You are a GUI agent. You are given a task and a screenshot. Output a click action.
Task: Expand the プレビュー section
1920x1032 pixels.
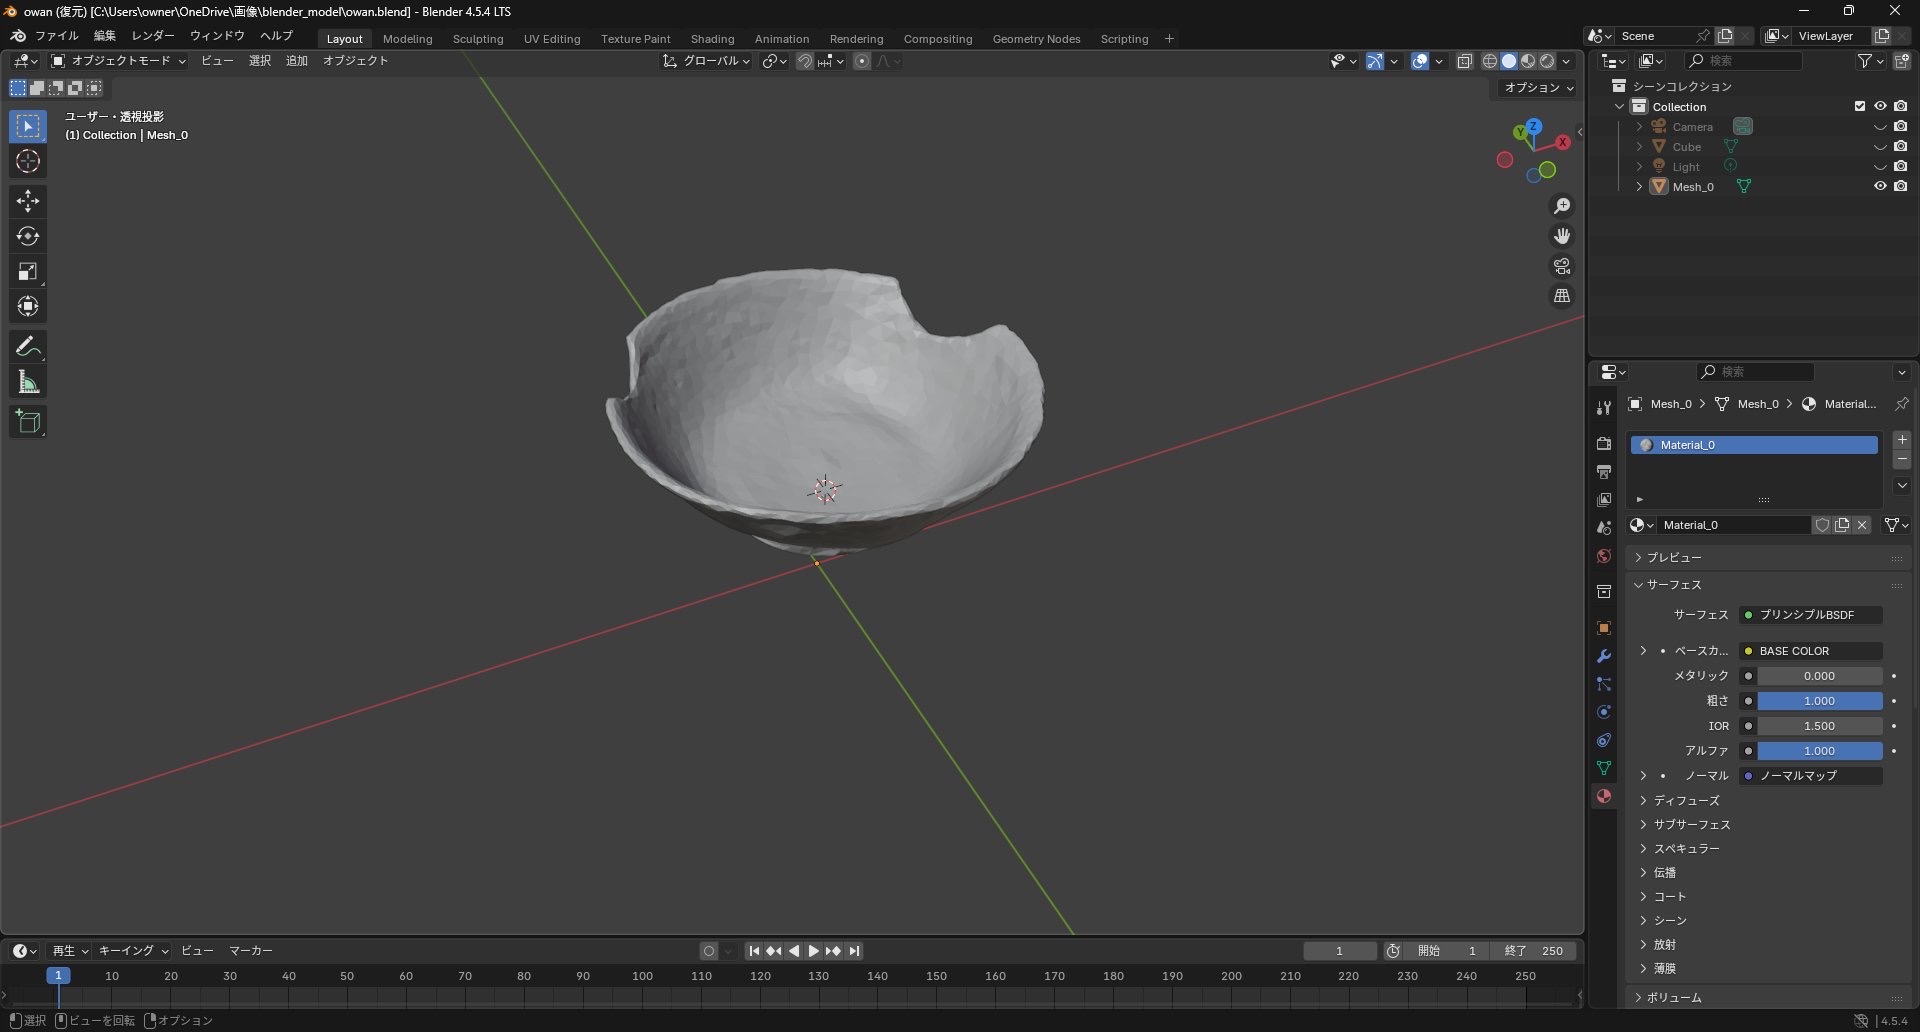1674,557
